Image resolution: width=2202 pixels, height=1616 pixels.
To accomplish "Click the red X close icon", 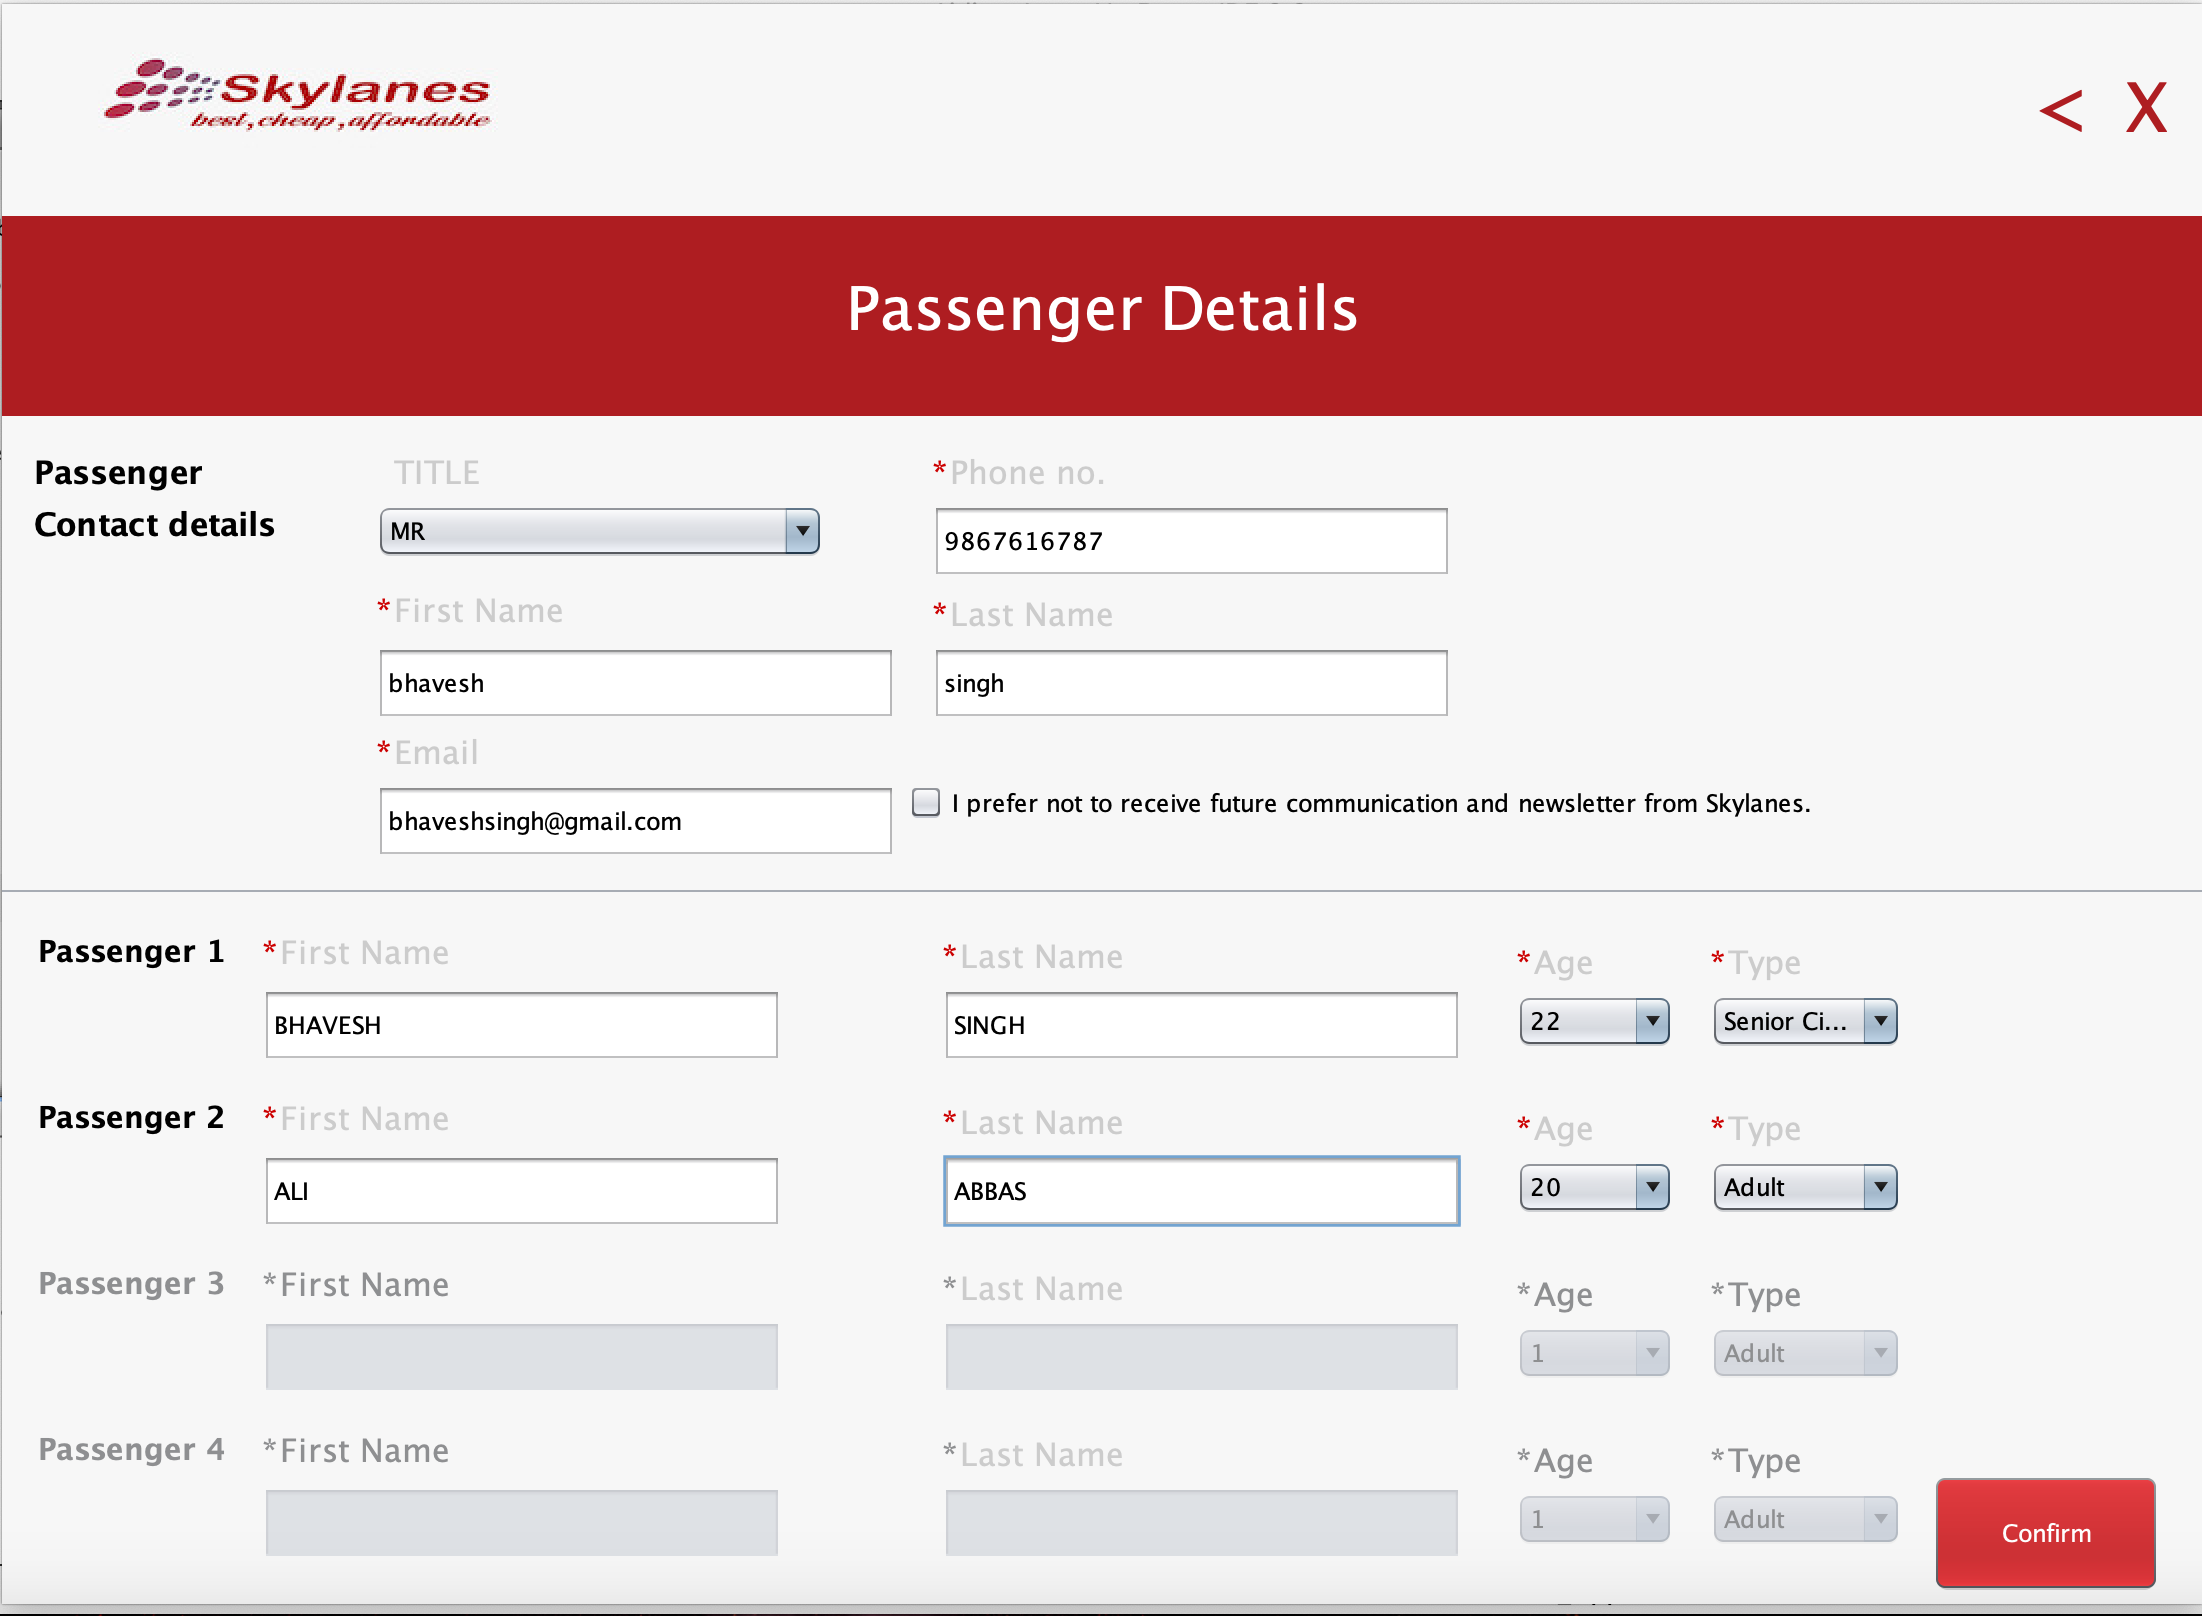I will pos(2146,108).
